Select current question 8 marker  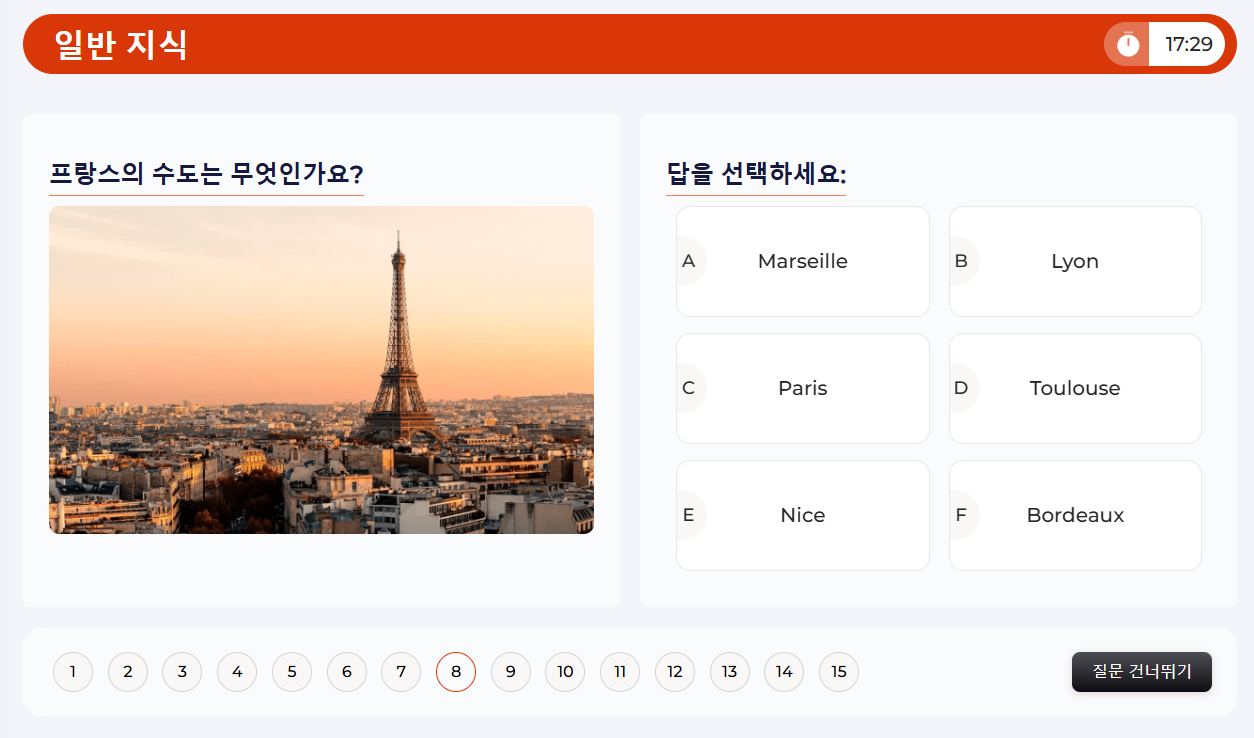(x=456, y=672)
